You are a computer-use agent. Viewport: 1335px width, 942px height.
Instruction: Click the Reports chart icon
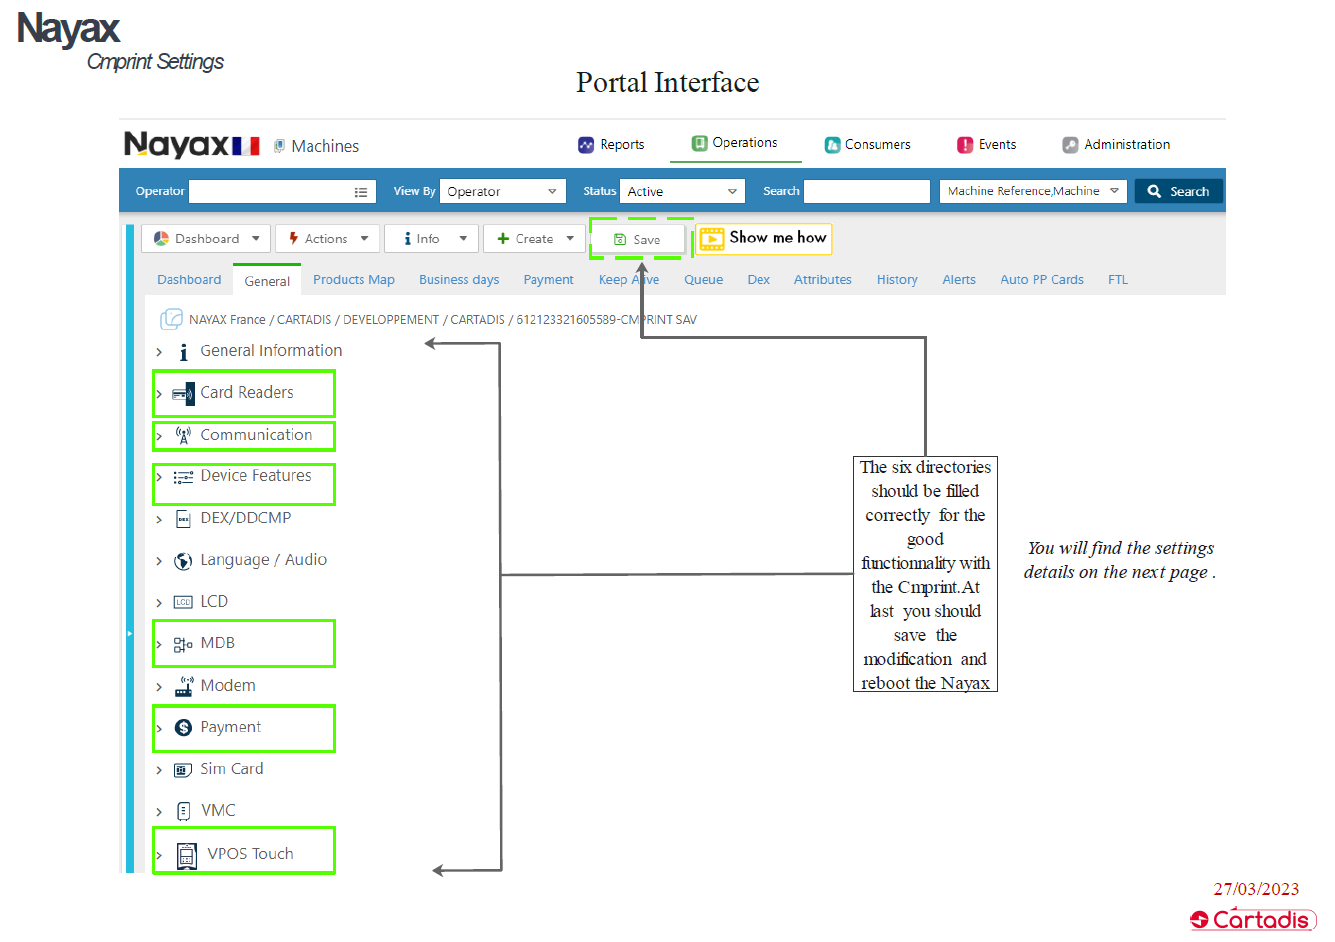pyautogui.click(x=586, y=145)
